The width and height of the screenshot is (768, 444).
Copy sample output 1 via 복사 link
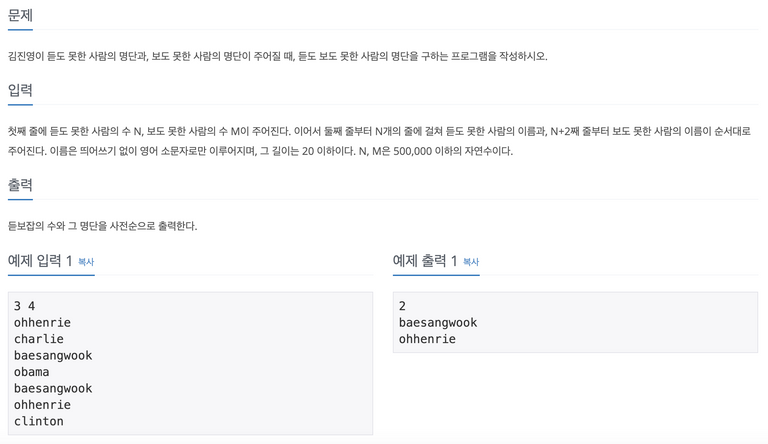(x=471, y=262)
